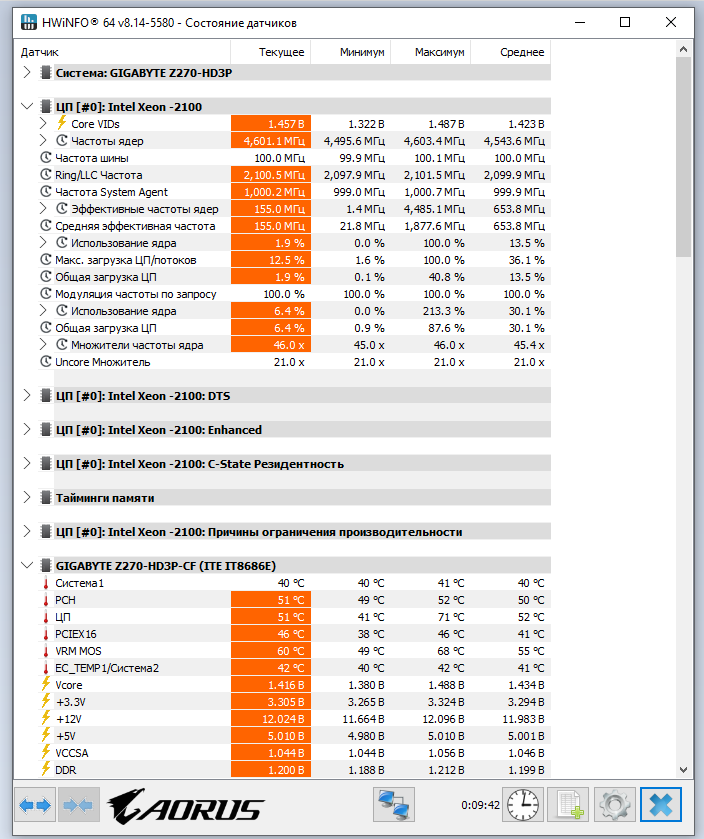Viewport: 704px width, 839px height.
Task: Click the thermometer icon beside PCH
Action: coord(46,600)
